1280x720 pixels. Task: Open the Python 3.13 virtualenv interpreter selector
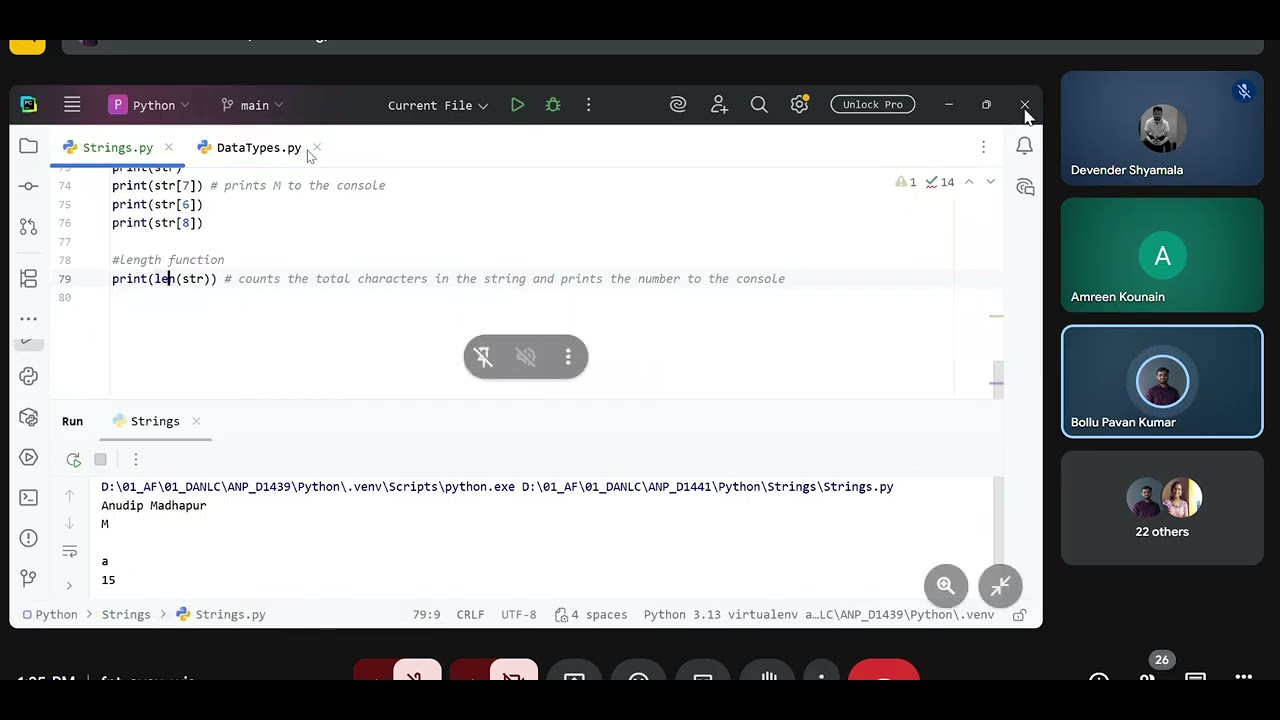(x=819, y=615)
